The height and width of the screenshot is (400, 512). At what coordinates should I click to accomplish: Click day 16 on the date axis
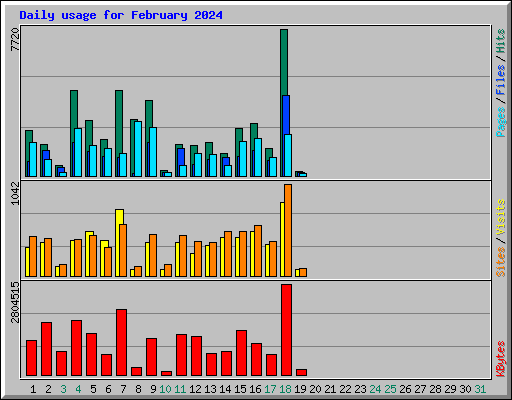coord(255,389)
